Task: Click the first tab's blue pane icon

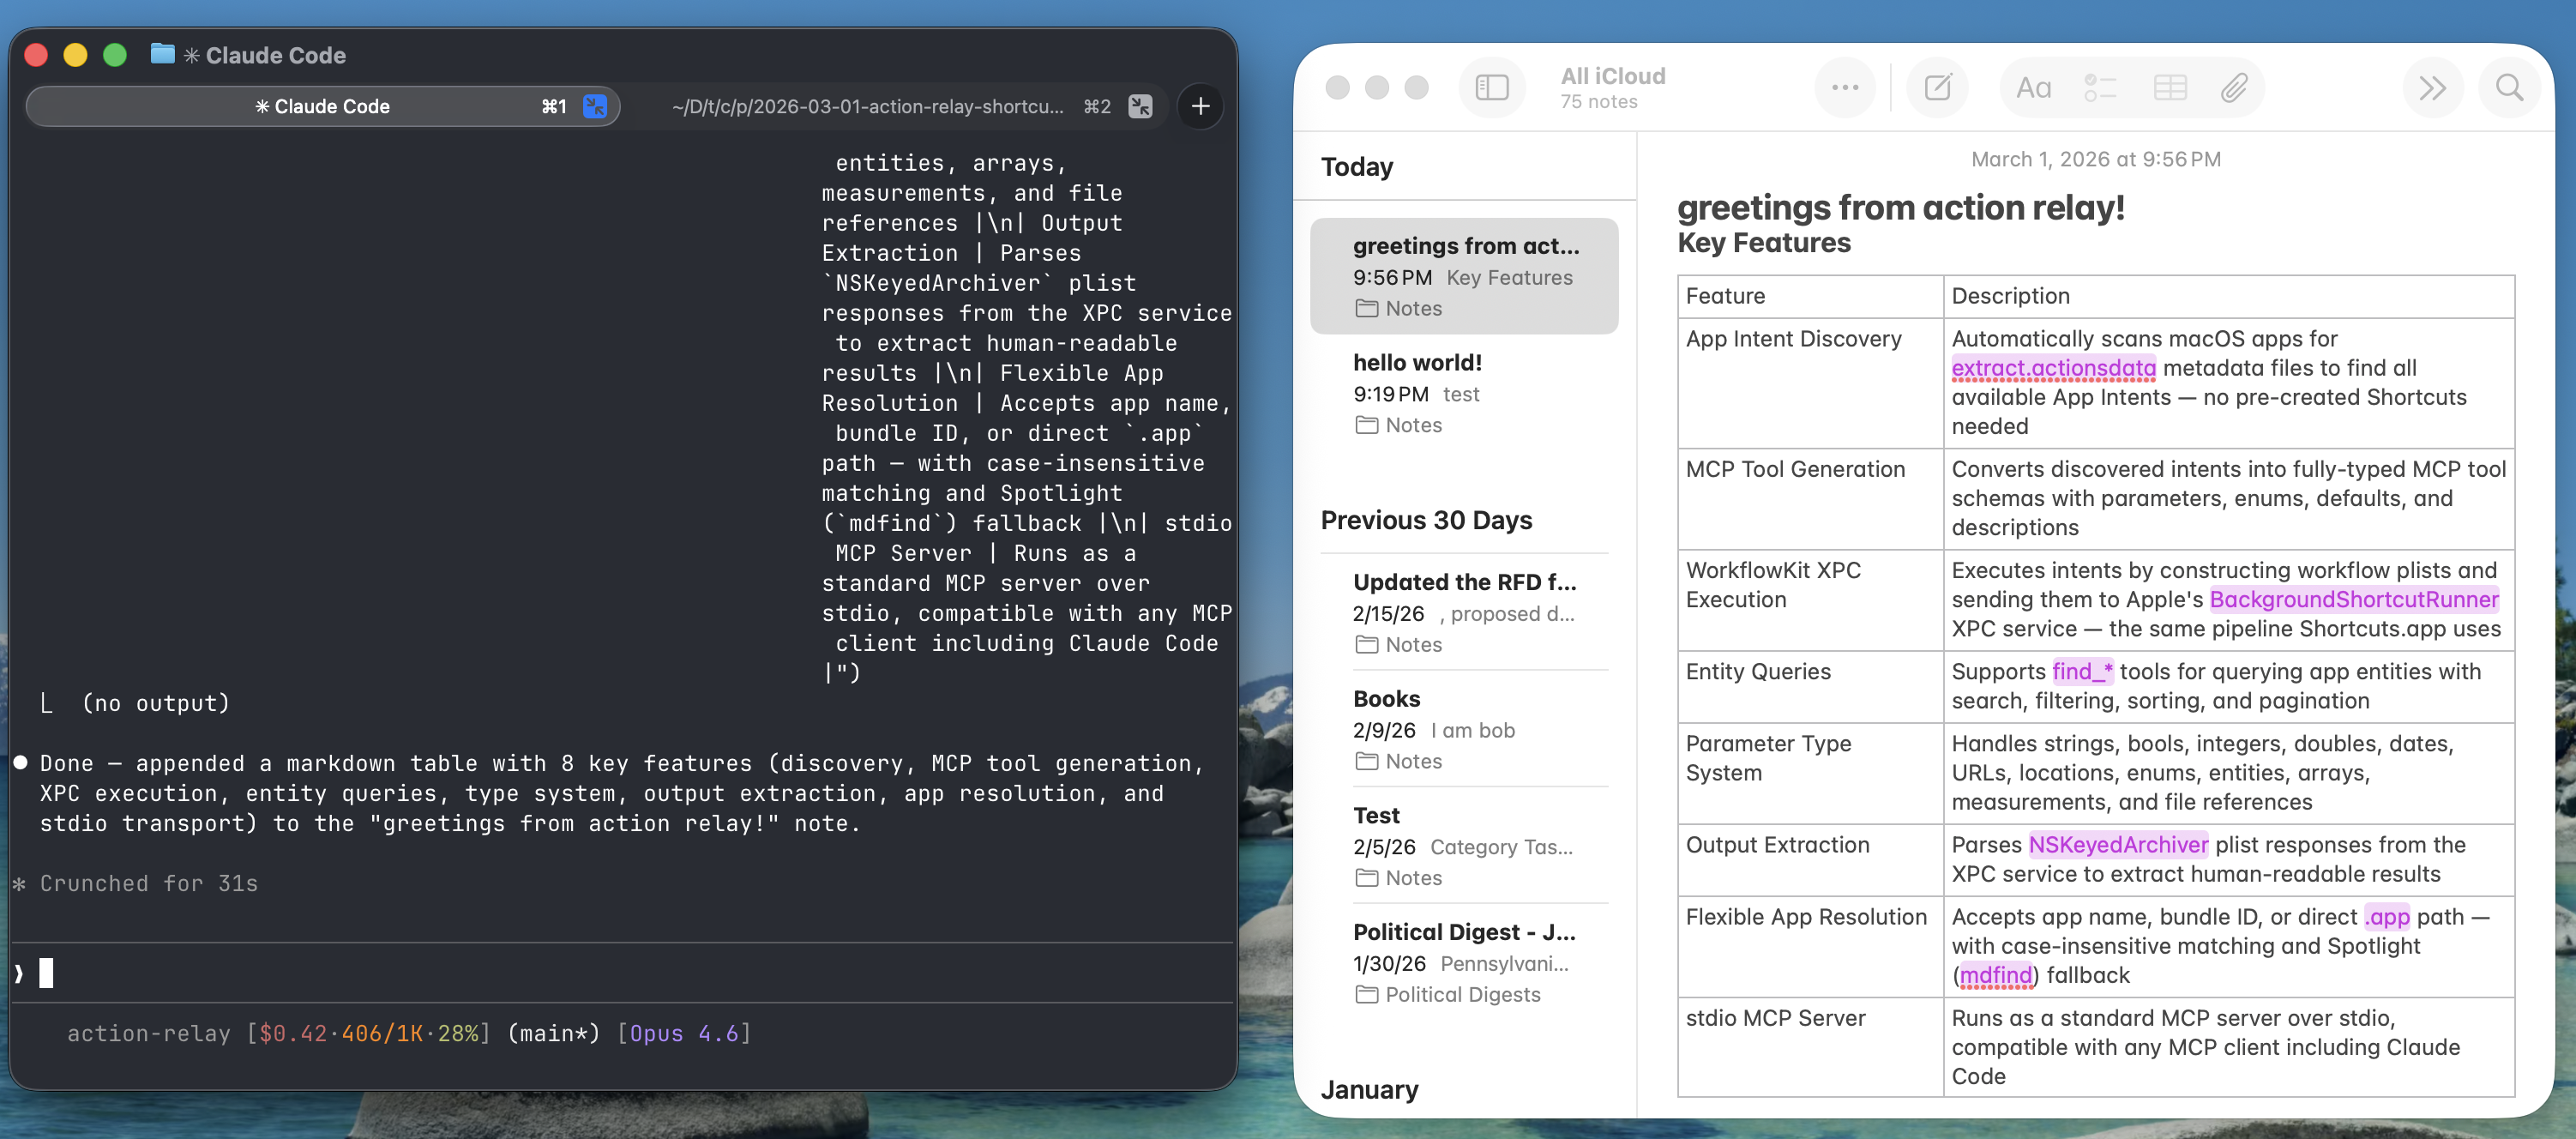Action: (x=595, y=106)
